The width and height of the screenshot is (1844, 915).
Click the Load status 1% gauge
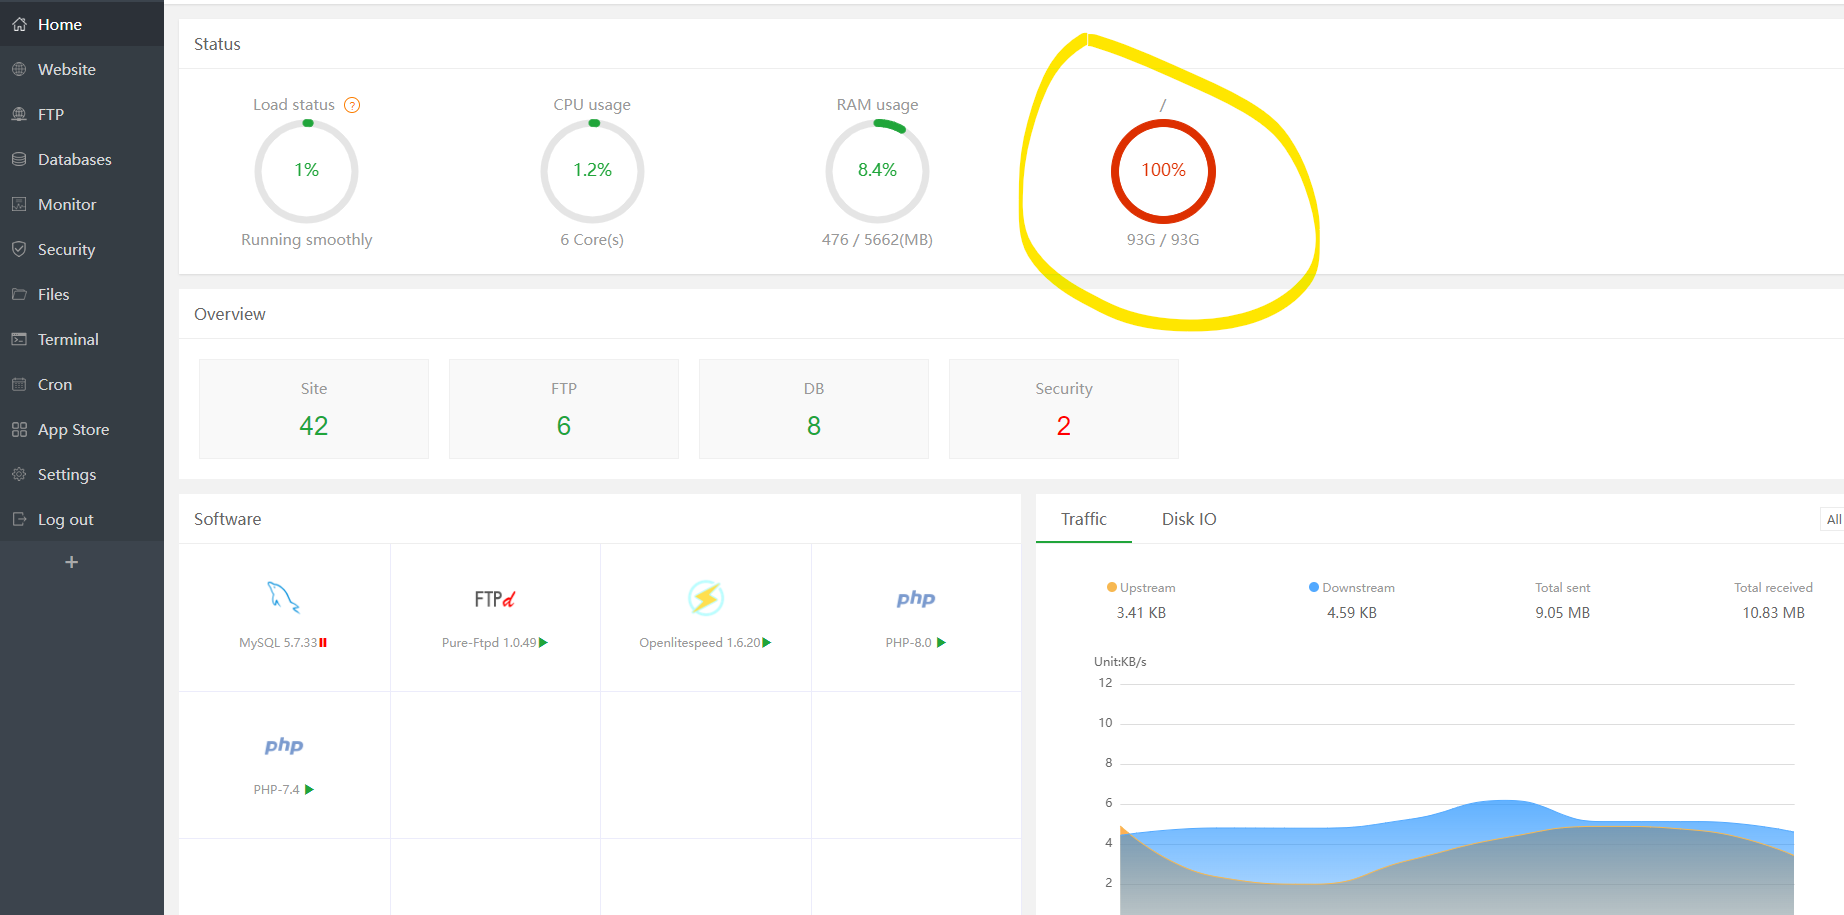pyautogui.click(x=307, y=171)
